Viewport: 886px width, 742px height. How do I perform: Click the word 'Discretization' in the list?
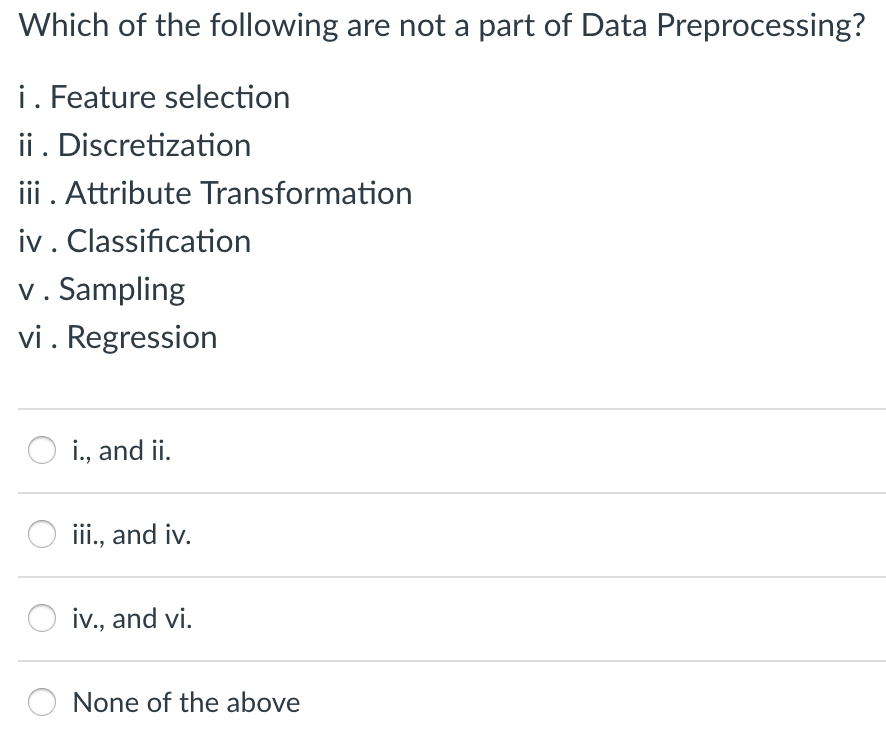pyautogui.click(x=155, y=146)
